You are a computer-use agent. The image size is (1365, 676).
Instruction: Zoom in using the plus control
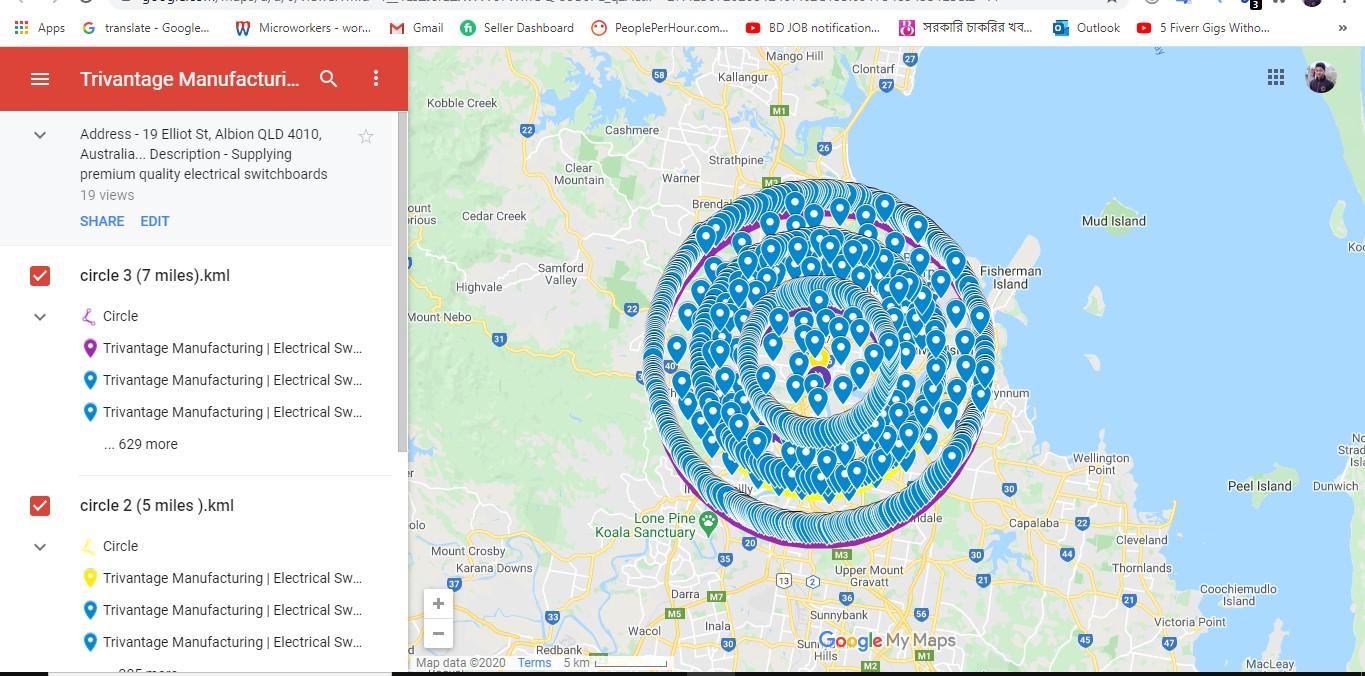coord(438,603)
